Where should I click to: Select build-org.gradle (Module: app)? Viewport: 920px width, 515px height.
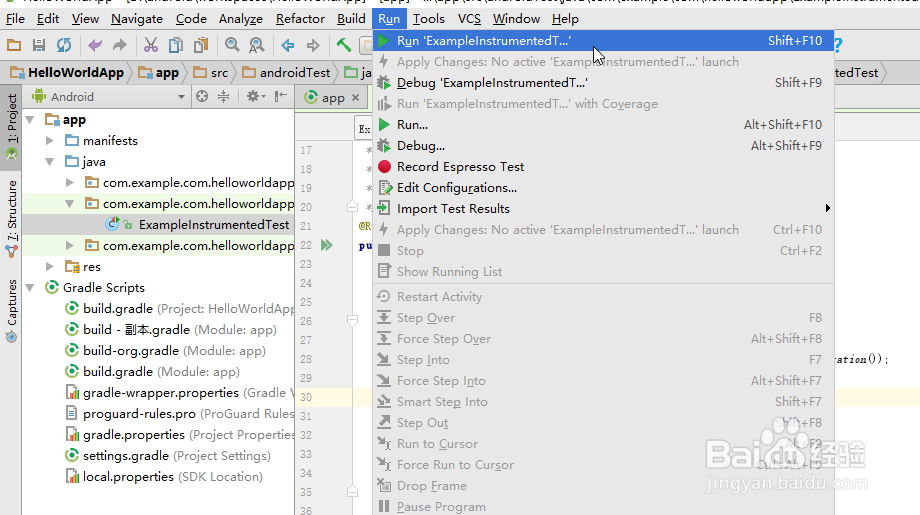coord(165,351)
